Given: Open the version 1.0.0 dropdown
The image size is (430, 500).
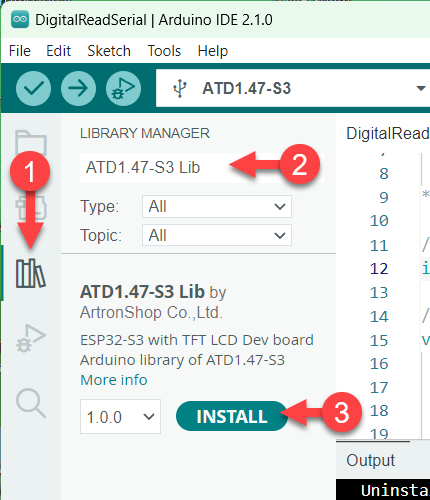Looking at the screenshot, I should [120, 417].
